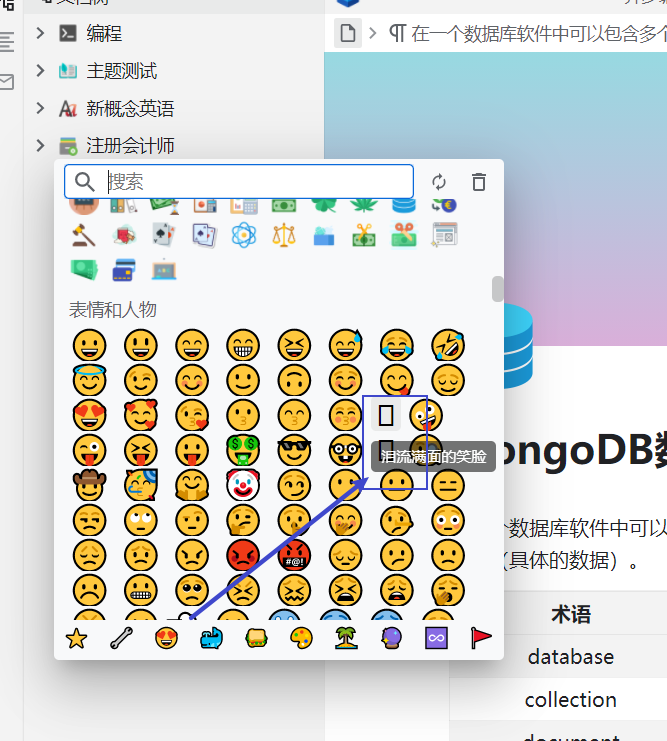Pick the blue tissue box icon
Image resolution: width=667 pixels, height=741 pixels.
pos(324,235)
